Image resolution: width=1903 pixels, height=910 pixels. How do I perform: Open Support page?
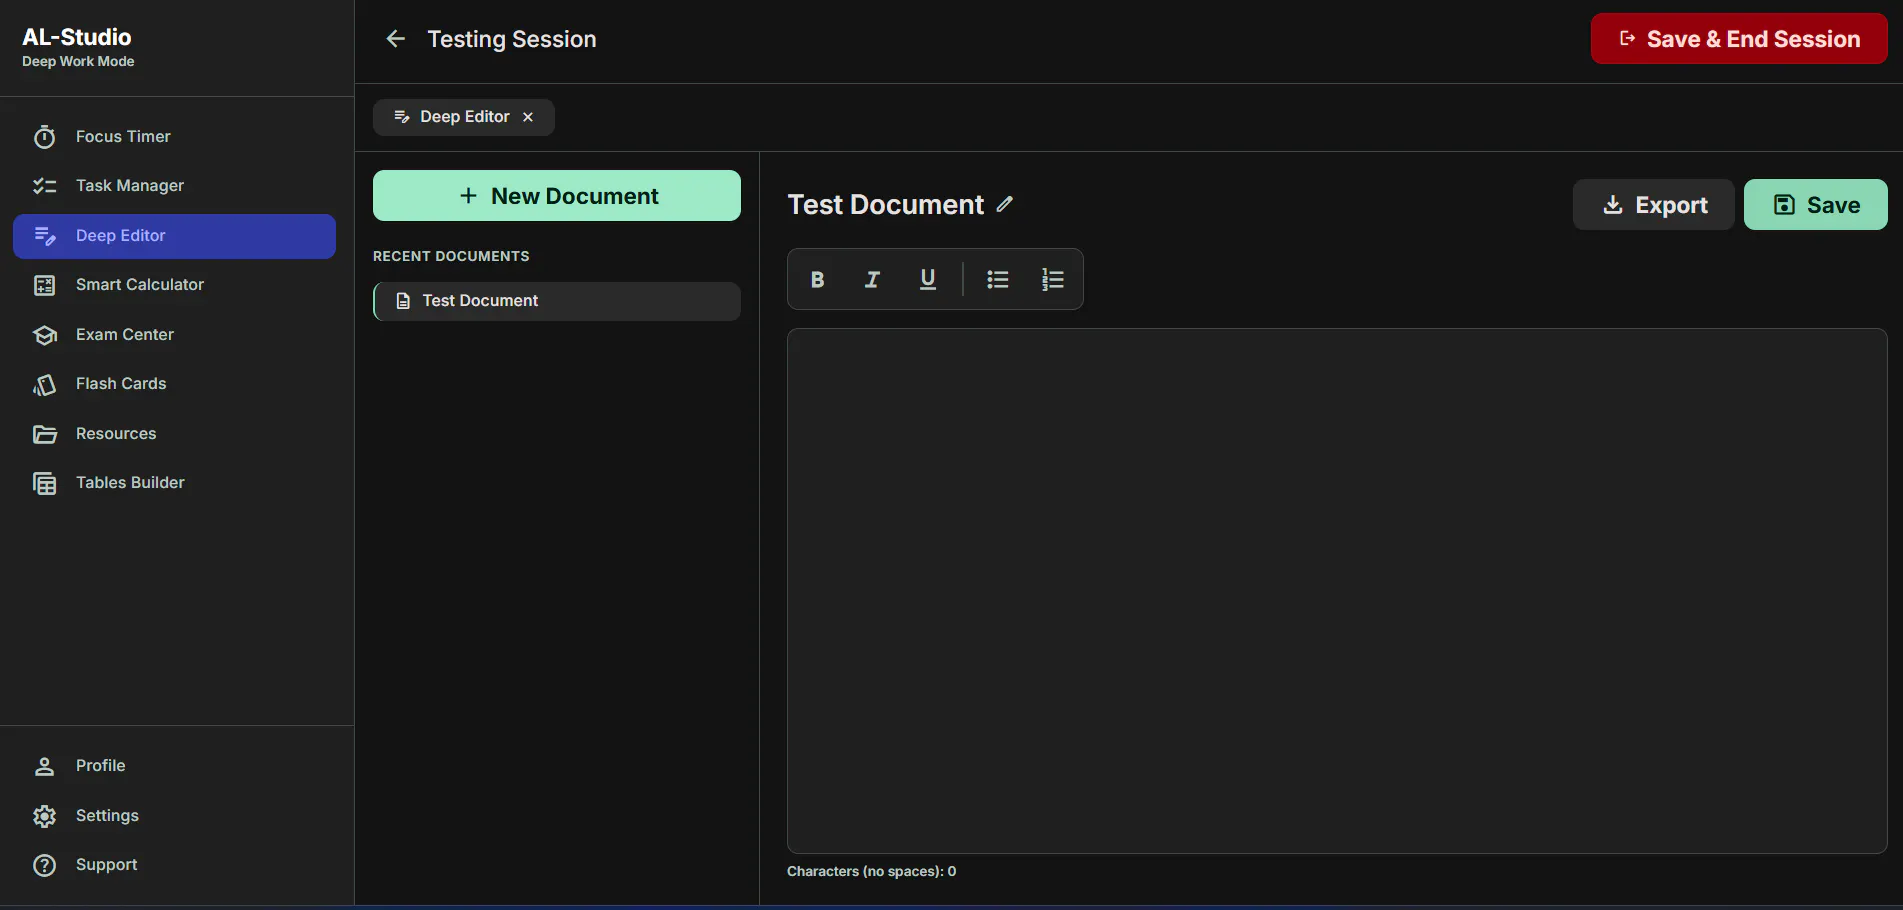click(x=174, y=865)
